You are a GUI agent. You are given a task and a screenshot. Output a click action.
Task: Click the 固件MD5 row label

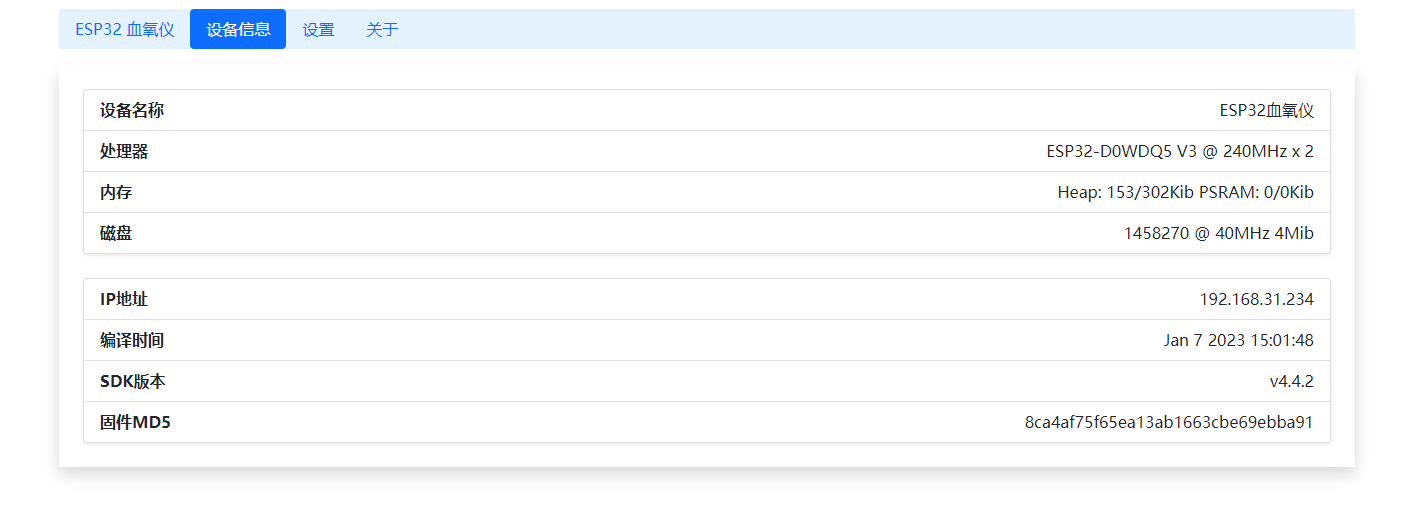[x=135, y=423]
